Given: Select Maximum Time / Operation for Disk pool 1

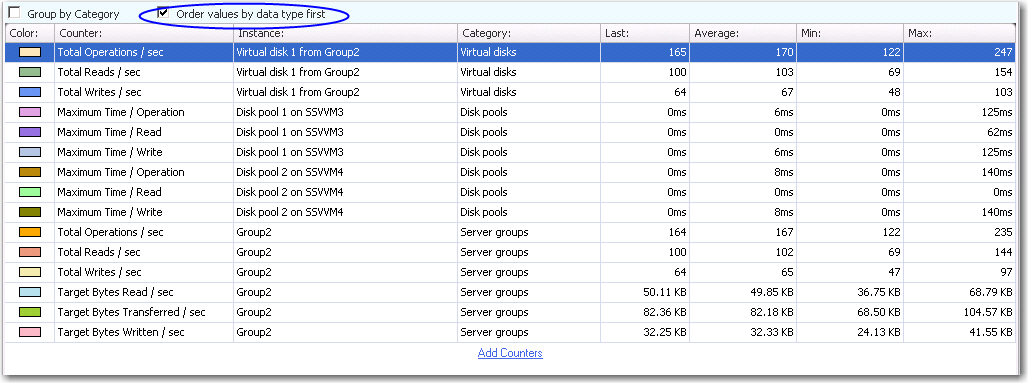Looking at the screenshot, I should [121, 112].
